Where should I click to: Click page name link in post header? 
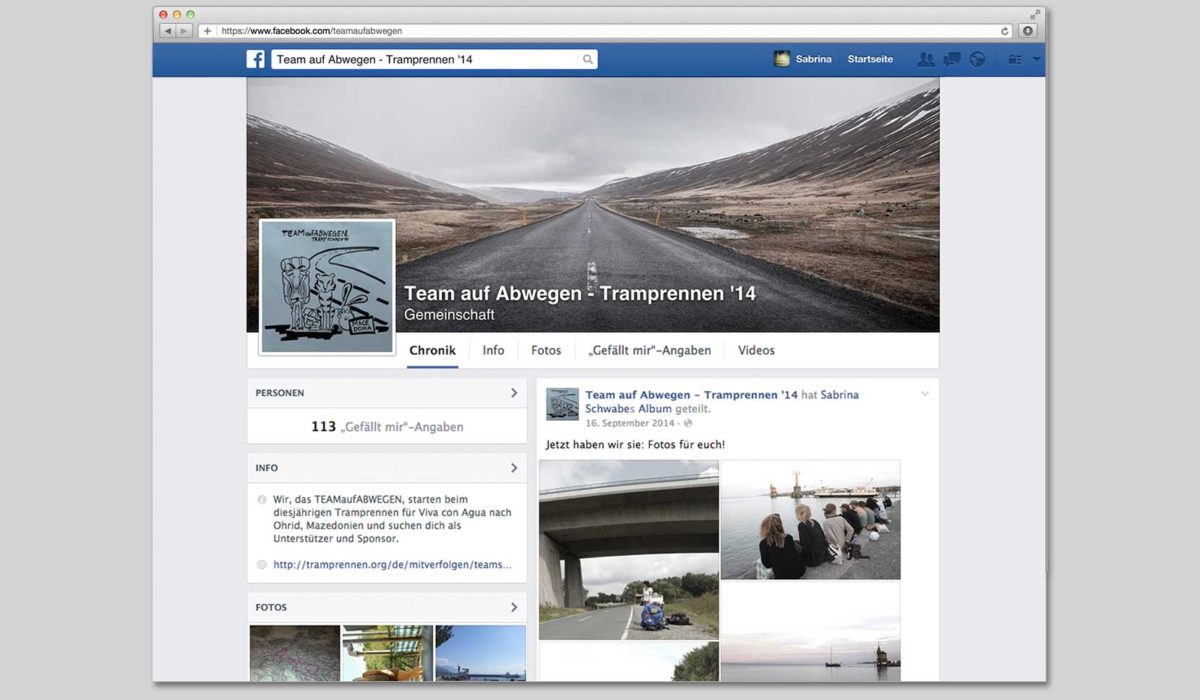pyautogui.click(x=692, y=395)
